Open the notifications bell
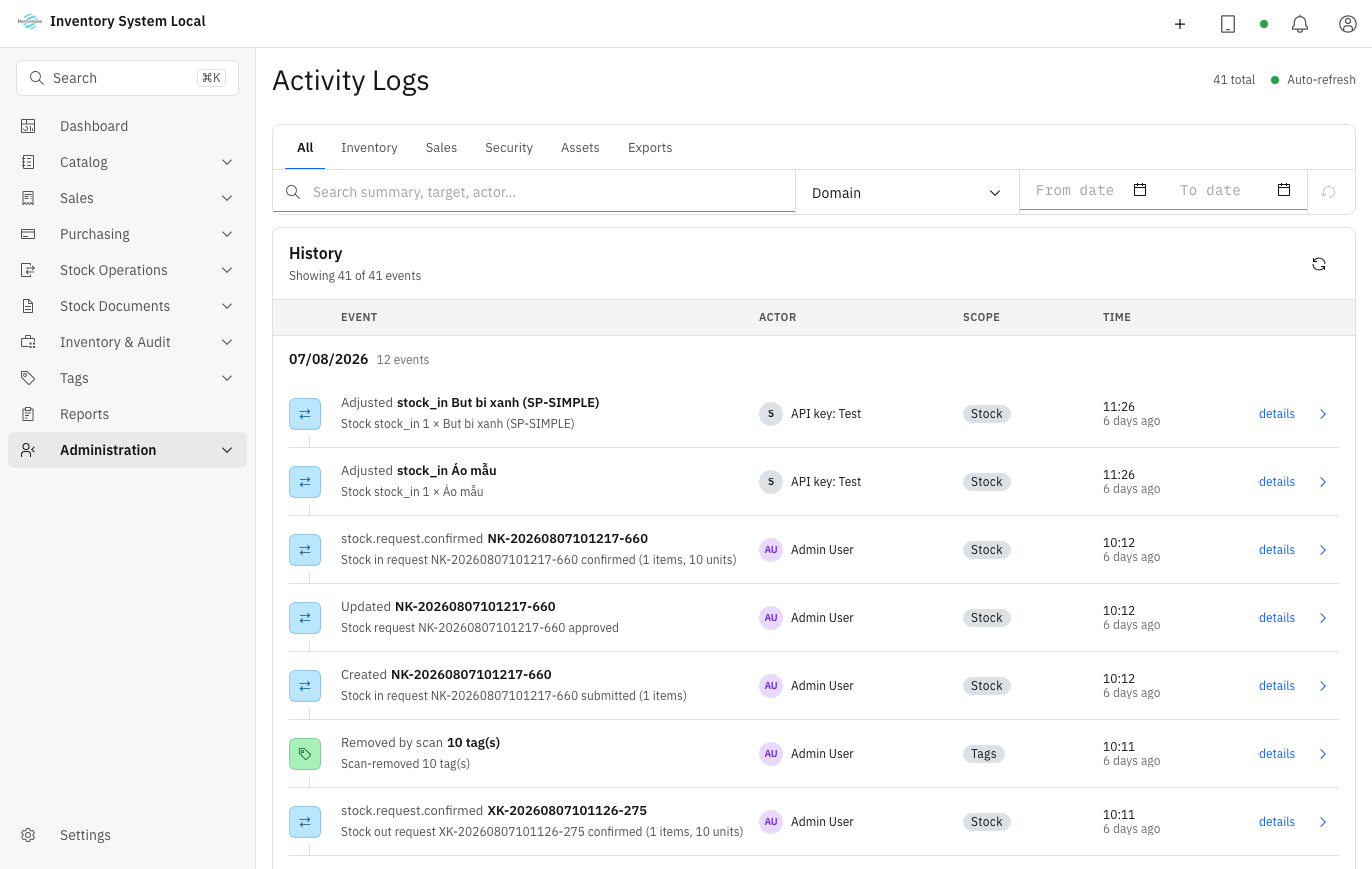 (x=1300, y=24)
